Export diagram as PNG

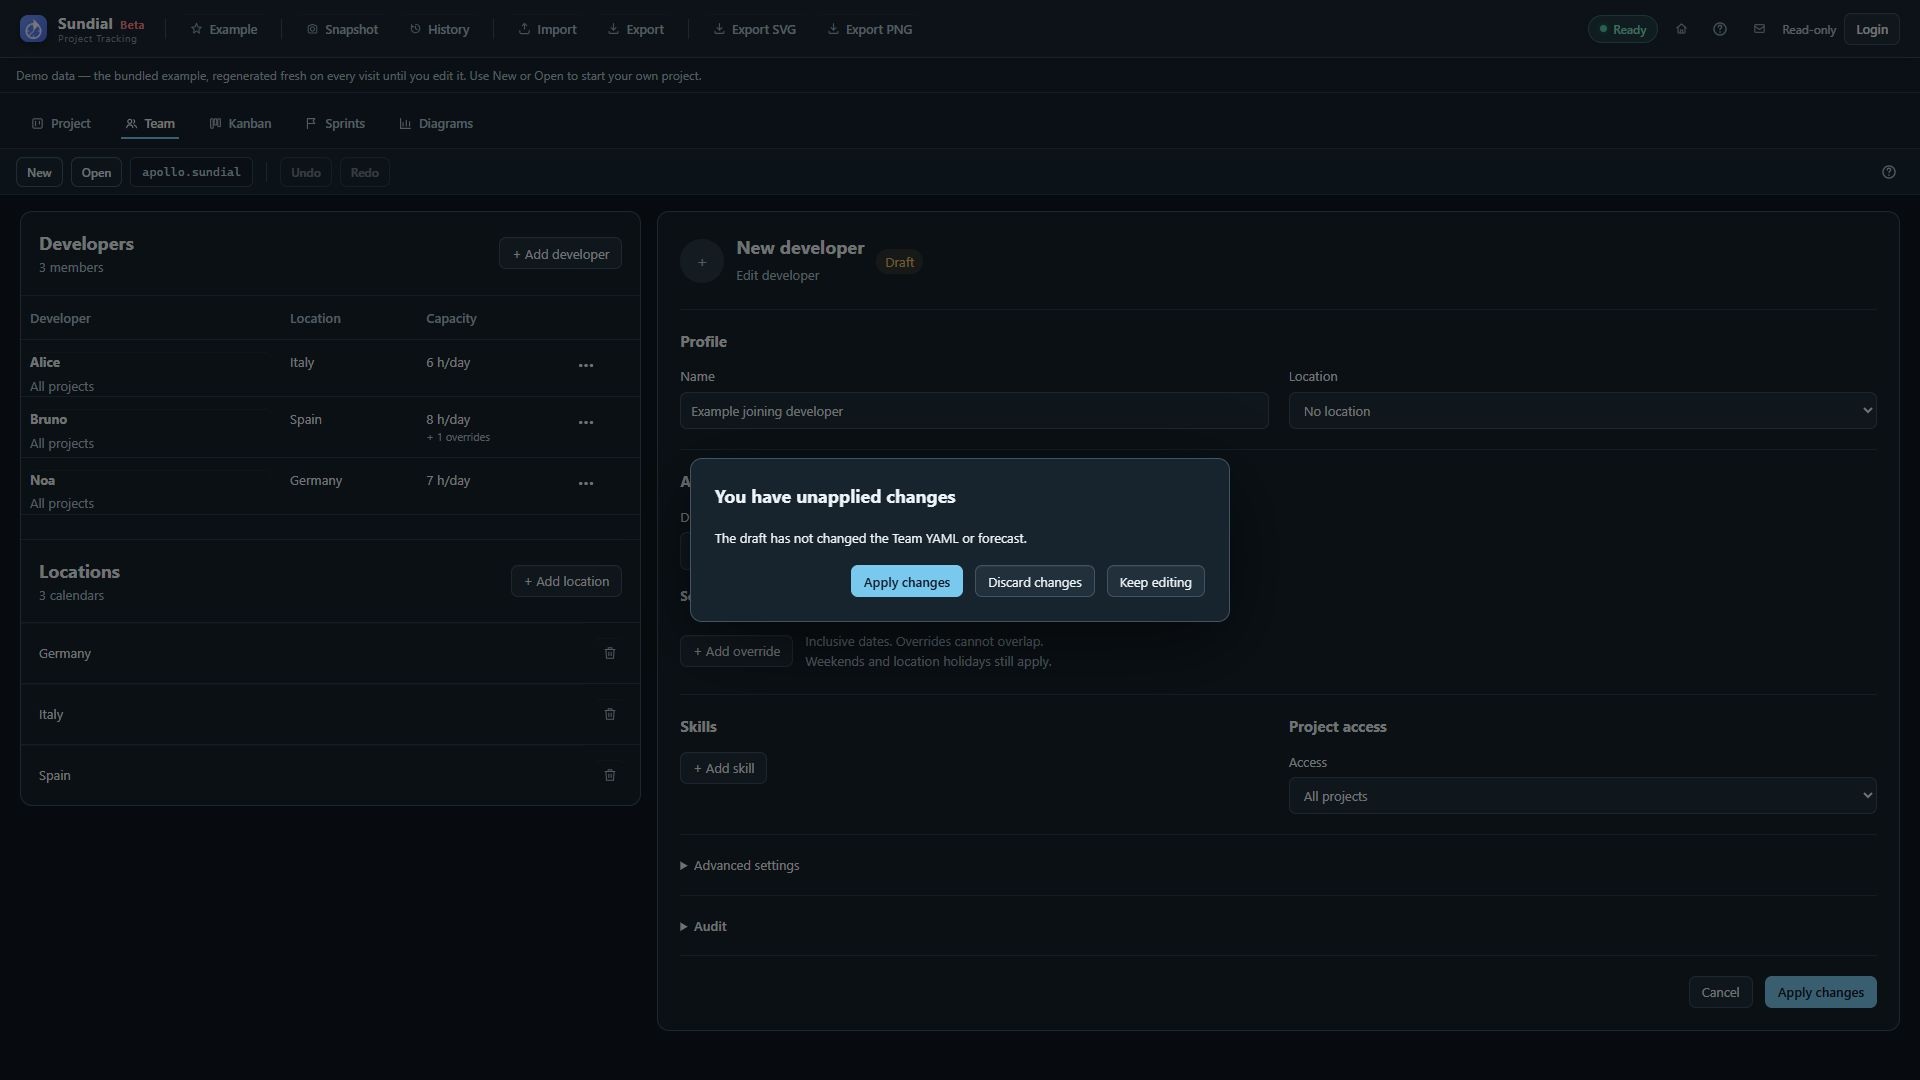pyautogui.click(x=870, y=29)
